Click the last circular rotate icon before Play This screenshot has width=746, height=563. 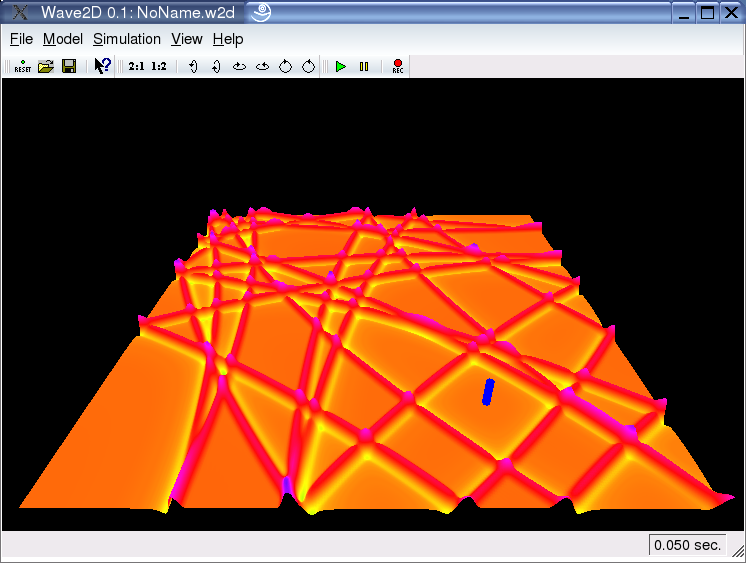(x=309, y=67)
